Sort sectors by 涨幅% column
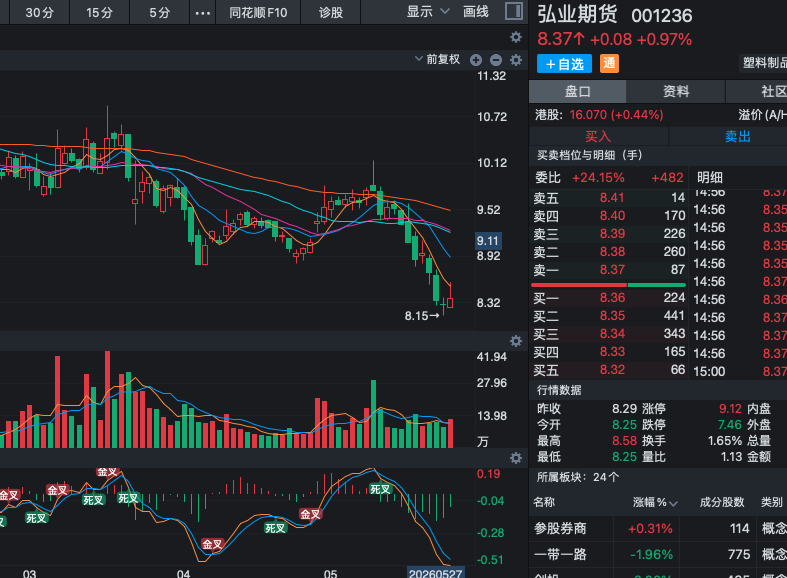The width and height of the screenshot is (787, 578). click(x=655, y=502)
